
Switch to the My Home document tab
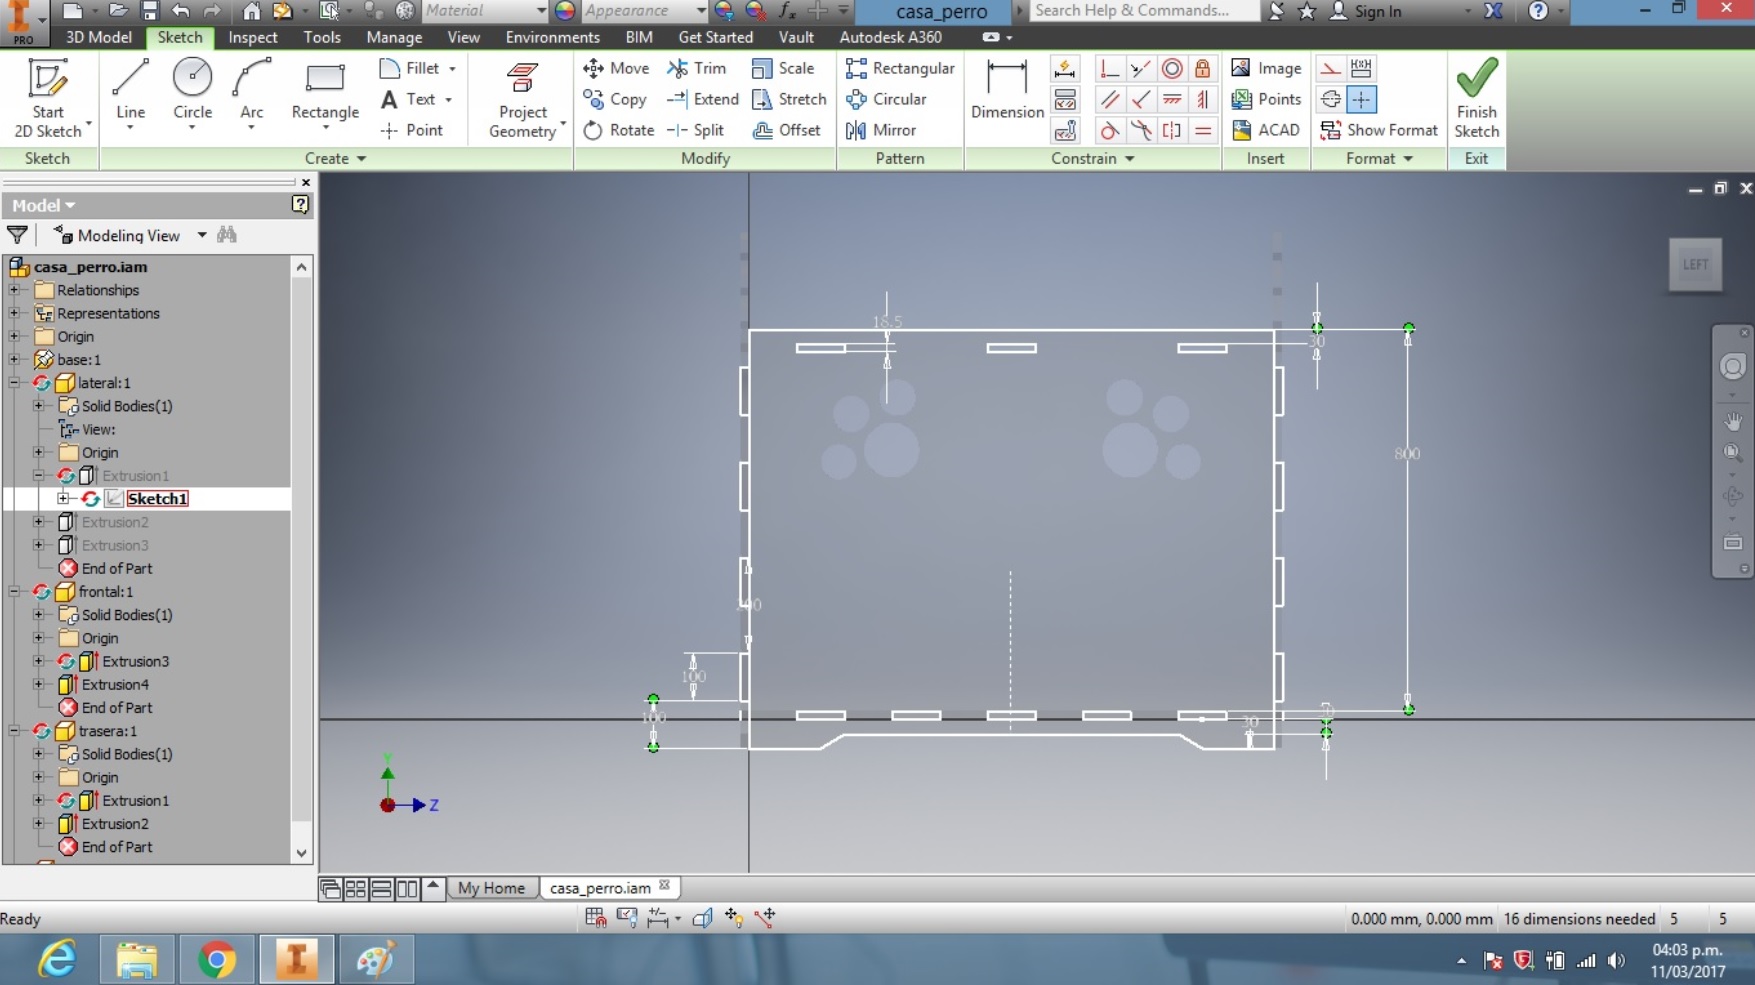click(x=491, y=888)
